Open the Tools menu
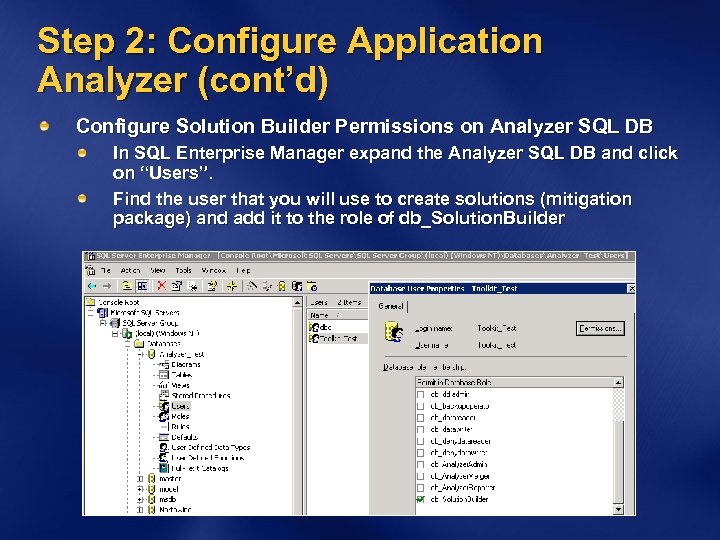Viewport: 720px width, 540px height. pyautogui.click(x=183, y=270)
